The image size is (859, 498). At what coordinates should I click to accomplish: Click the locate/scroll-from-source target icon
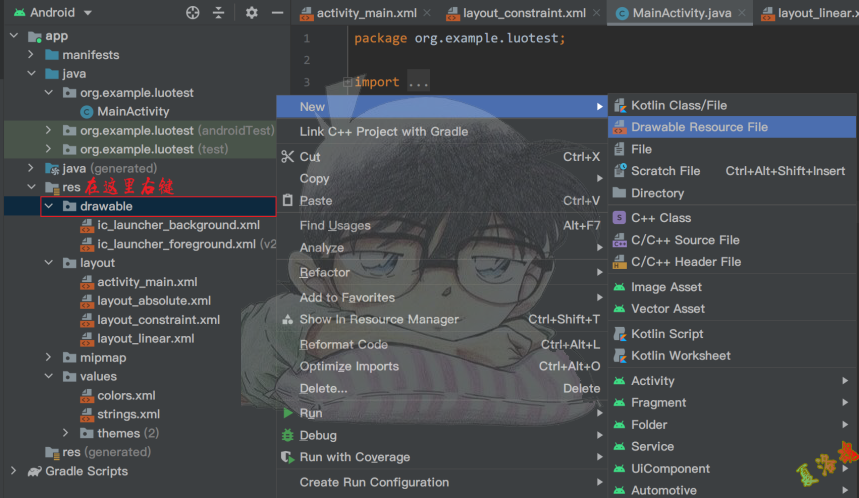coord(193,13)
